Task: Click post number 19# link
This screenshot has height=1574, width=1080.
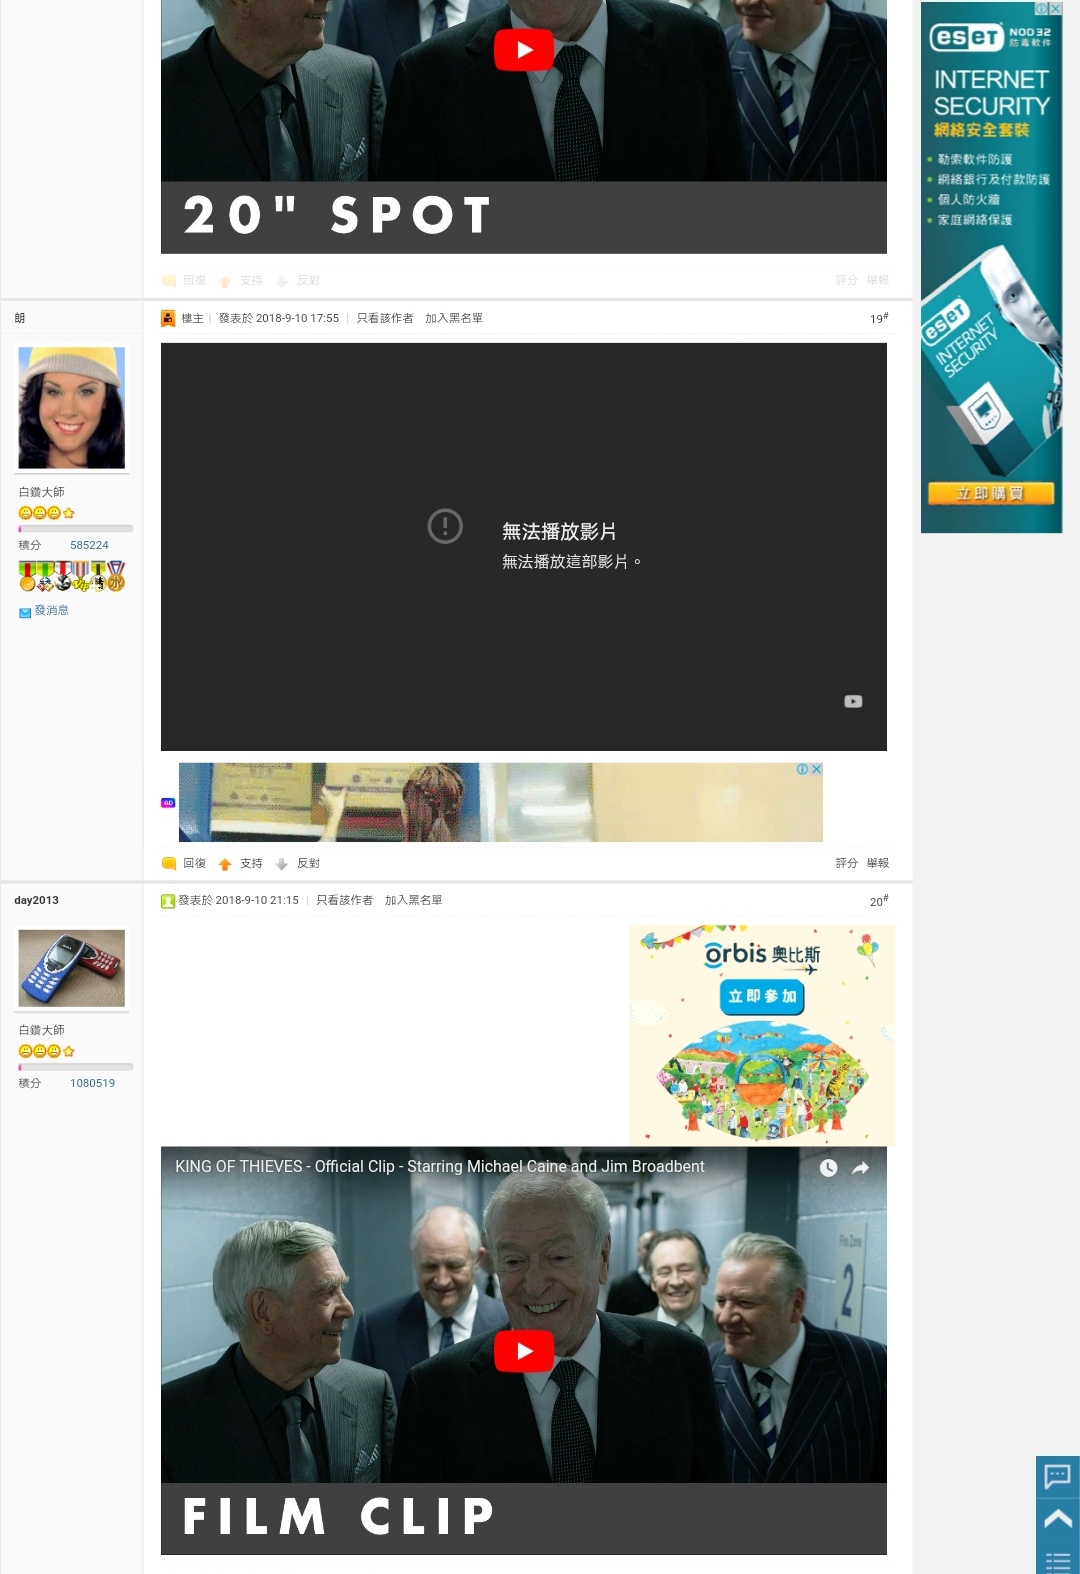Action: pos(879,318)
